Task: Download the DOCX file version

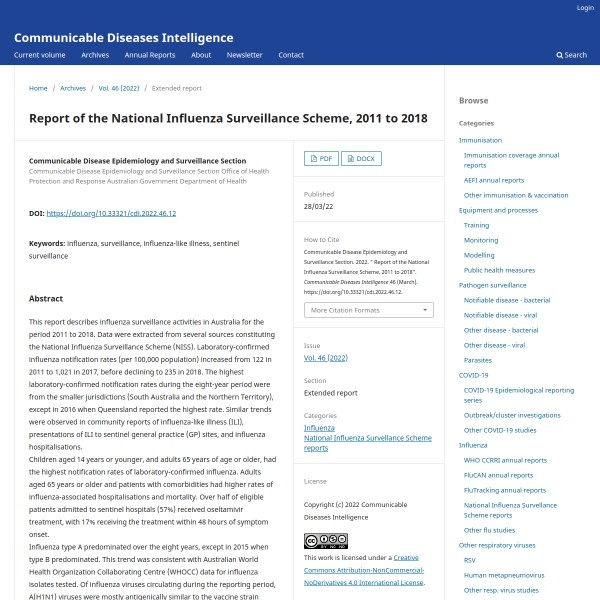Action: [361, 158]
